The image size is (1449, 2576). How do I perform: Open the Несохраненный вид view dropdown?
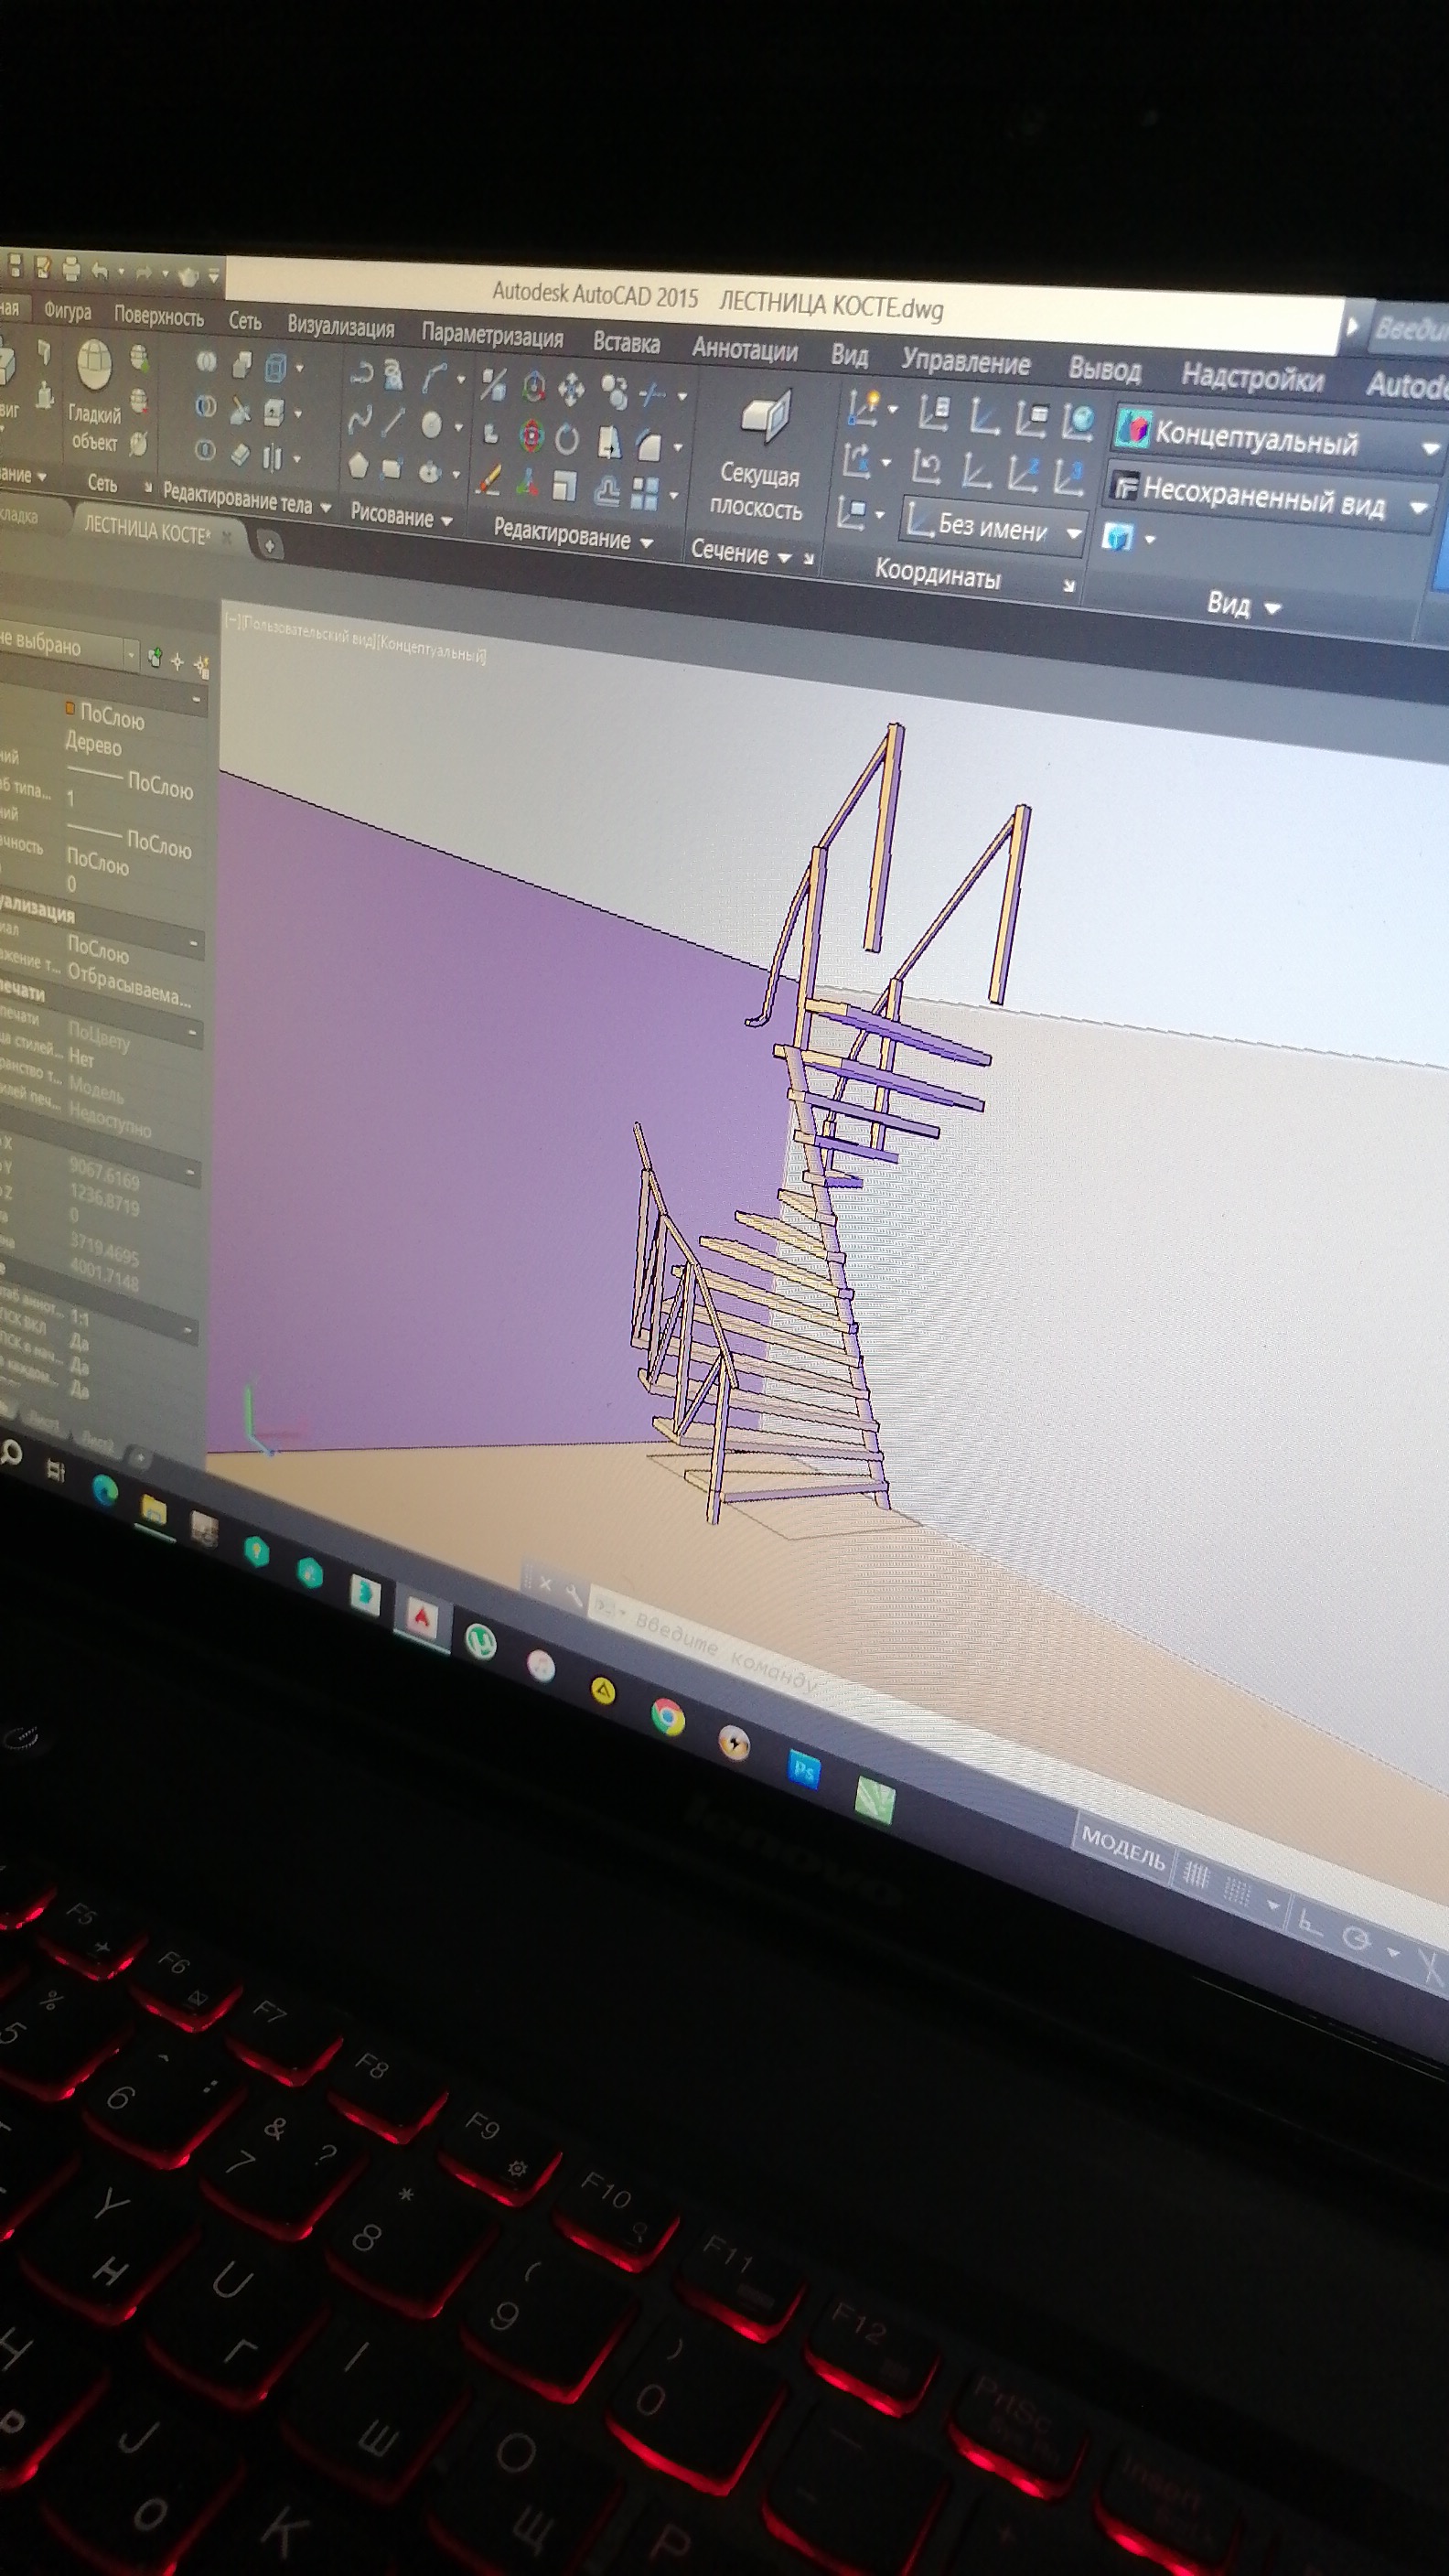(1418, 507)
